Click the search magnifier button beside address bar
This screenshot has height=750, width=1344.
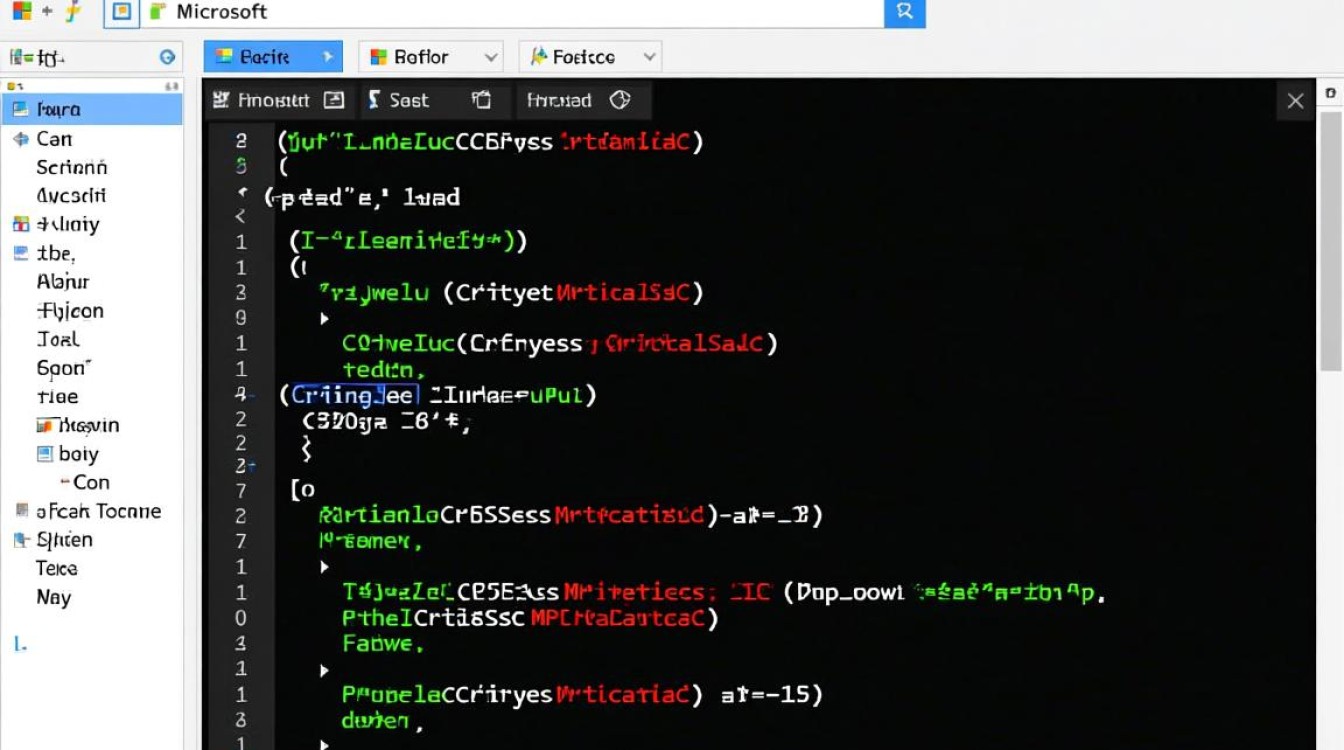[905, 13]
